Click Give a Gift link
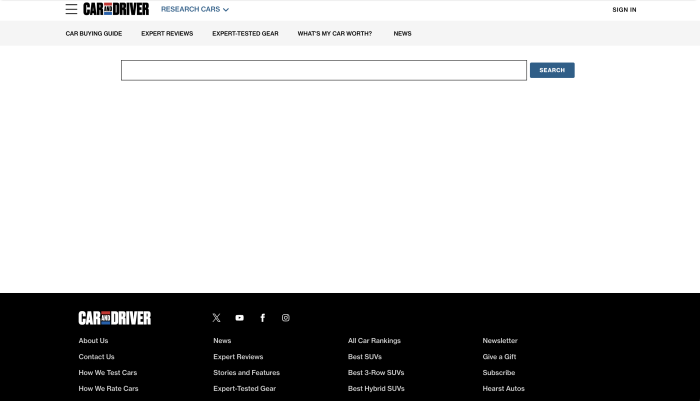 pos(499,357)
